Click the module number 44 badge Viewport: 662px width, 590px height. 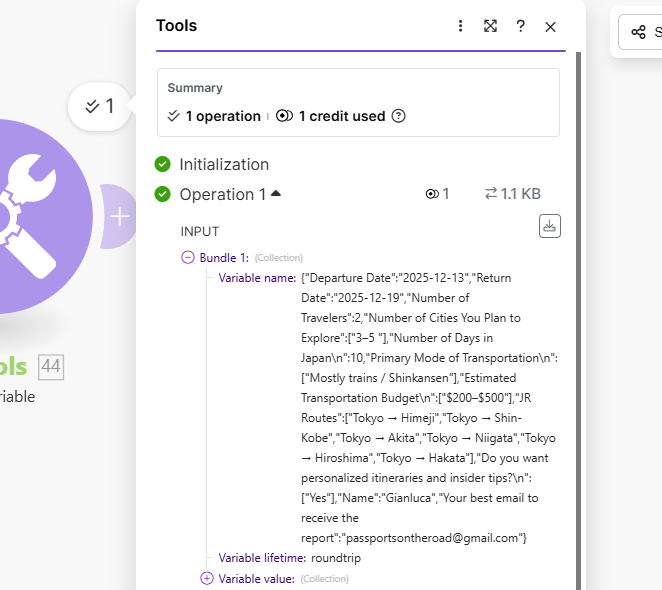[x=51, y=367]
